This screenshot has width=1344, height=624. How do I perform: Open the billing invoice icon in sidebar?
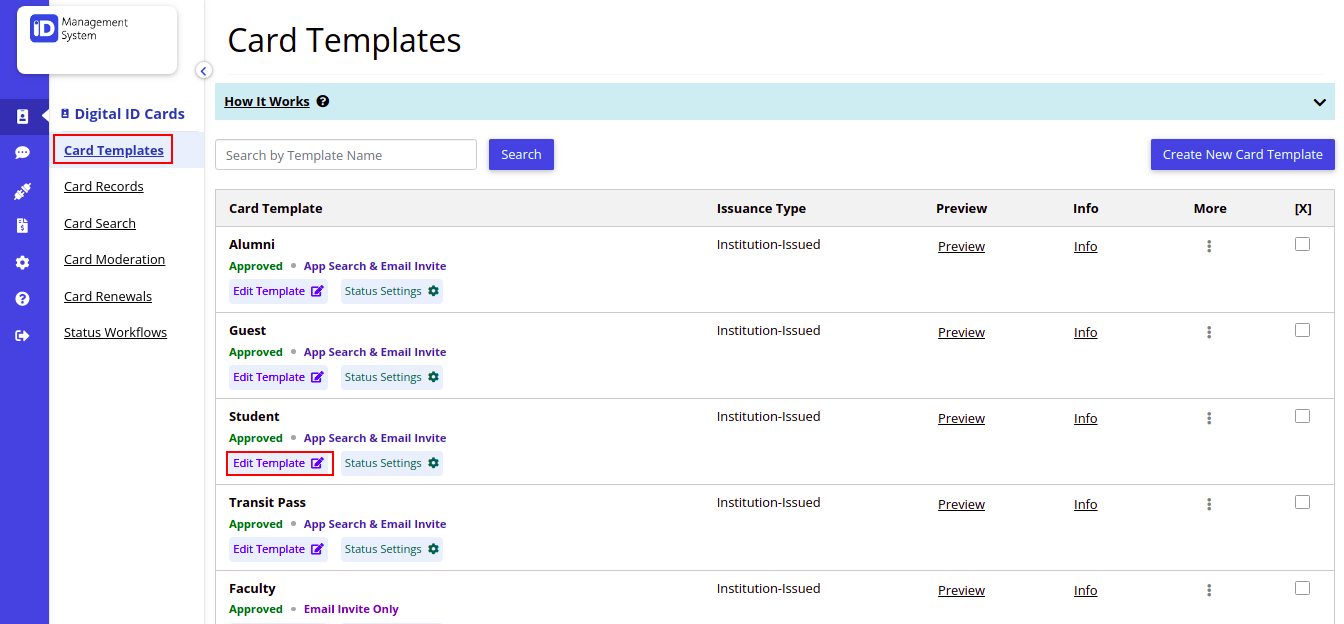[x=24, y=226]
